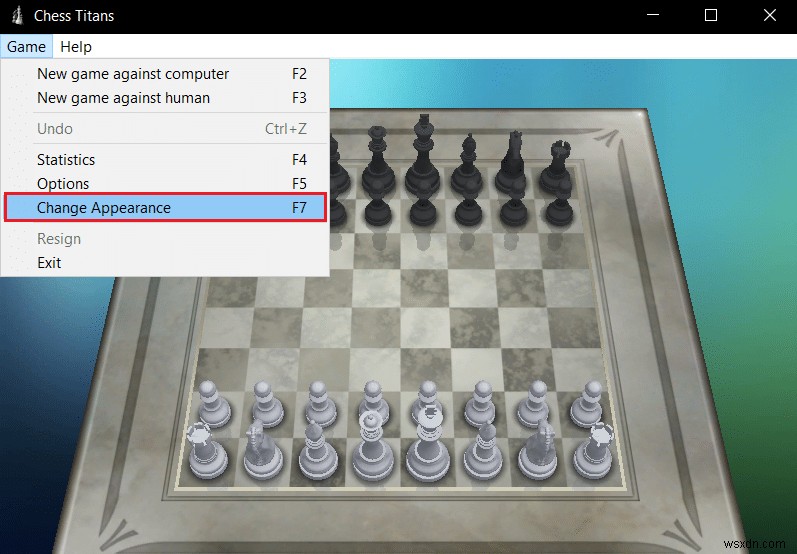Screen dimensions: 797x554
Task: Start a new game against computer
Action: point(165,74)
